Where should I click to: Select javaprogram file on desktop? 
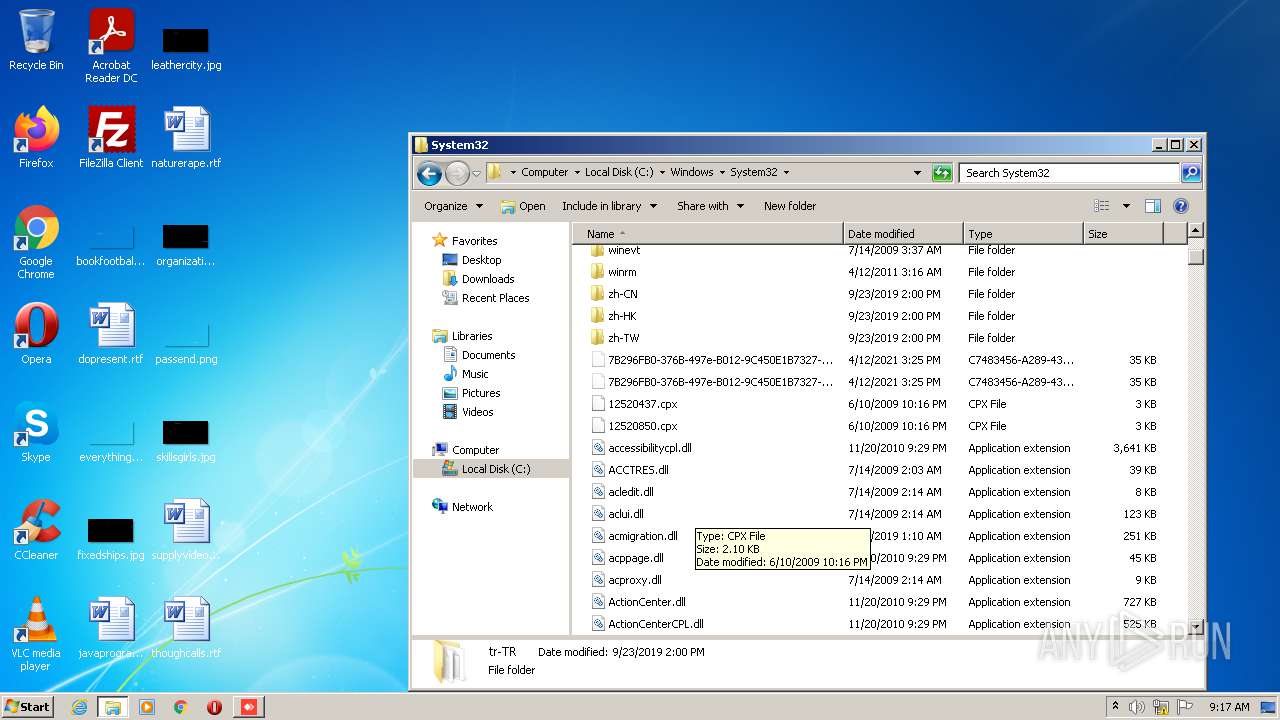(x=111, y=628)
